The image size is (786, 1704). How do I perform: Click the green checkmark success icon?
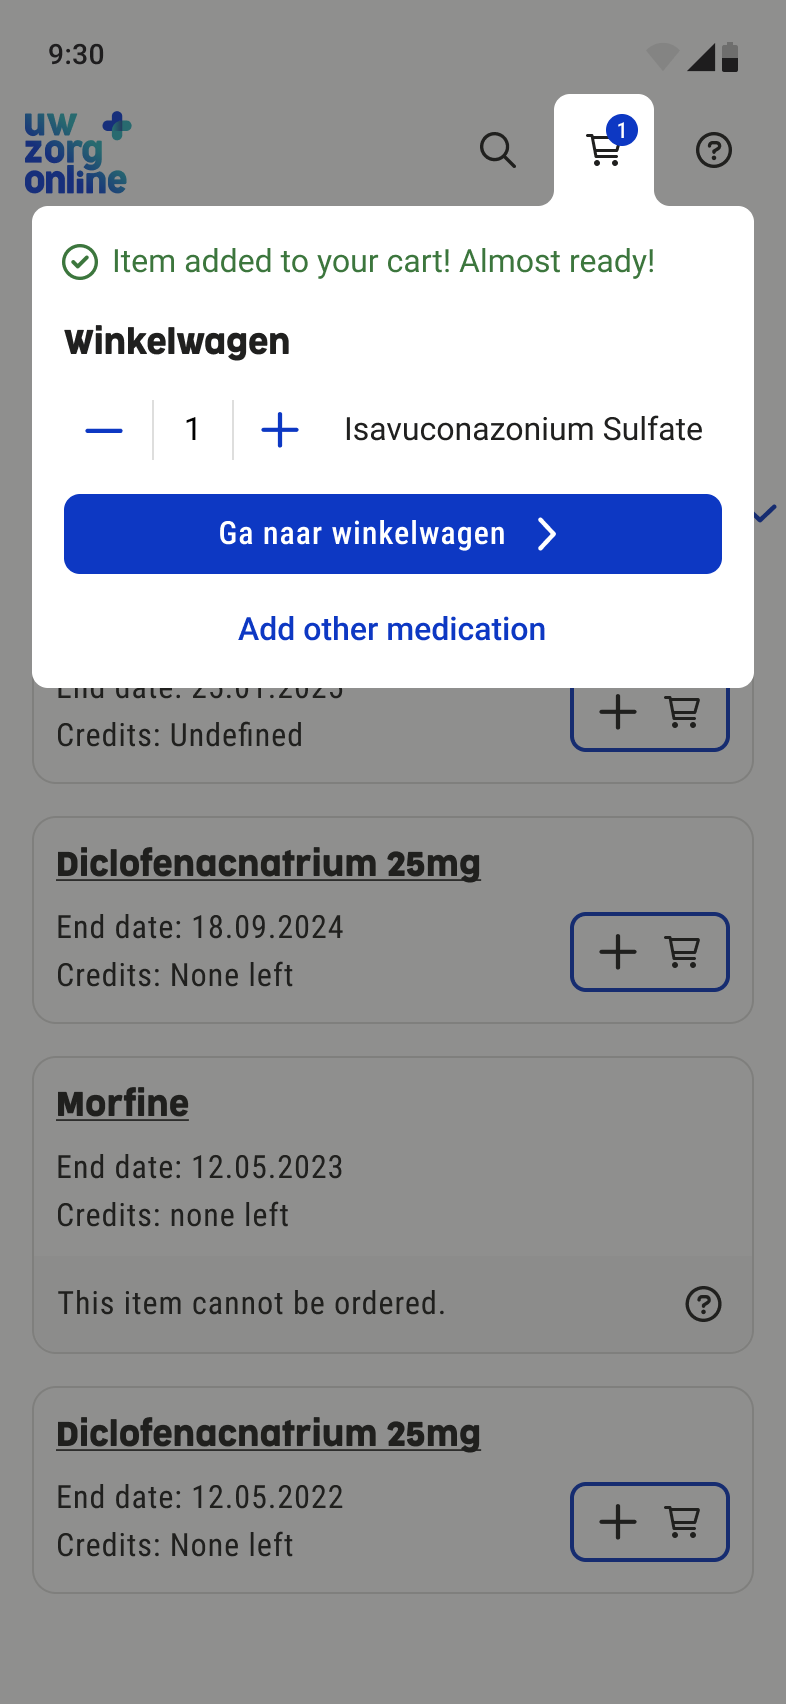point(80,262)
